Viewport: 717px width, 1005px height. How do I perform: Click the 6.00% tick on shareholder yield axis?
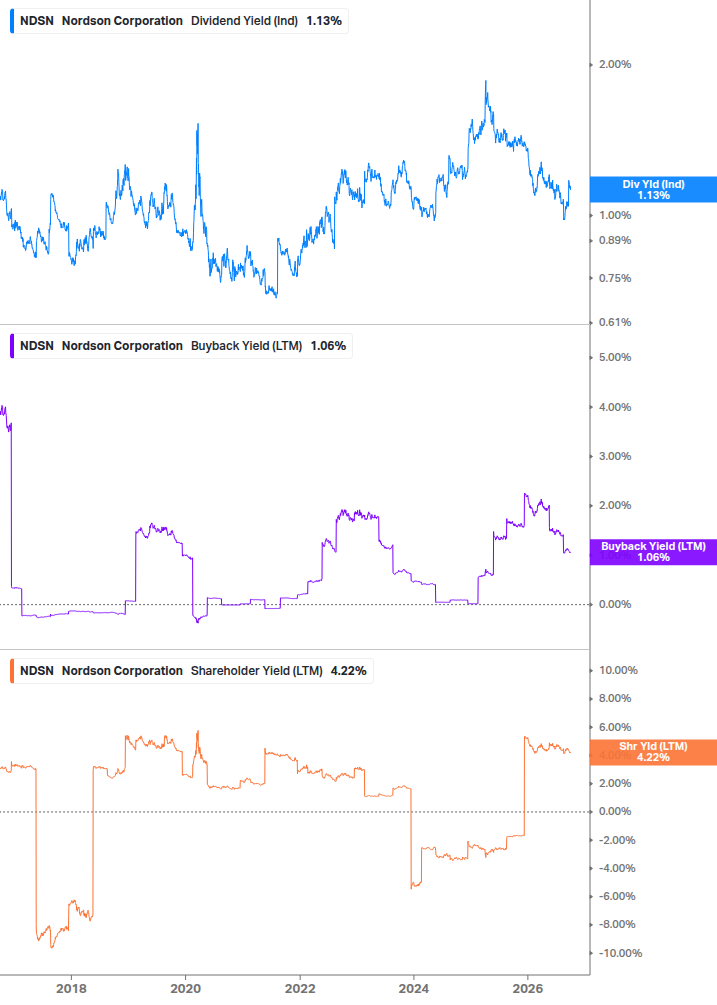(615, 727)
